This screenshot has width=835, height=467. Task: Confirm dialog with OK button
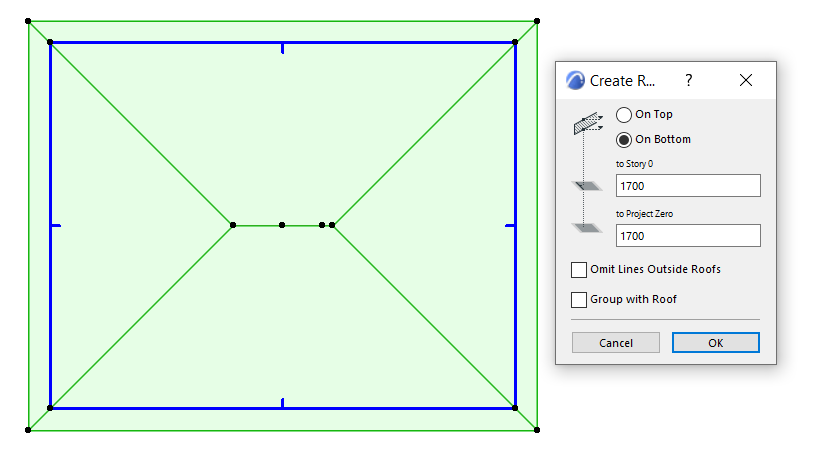pyautogui.click(x=716, y=343)
